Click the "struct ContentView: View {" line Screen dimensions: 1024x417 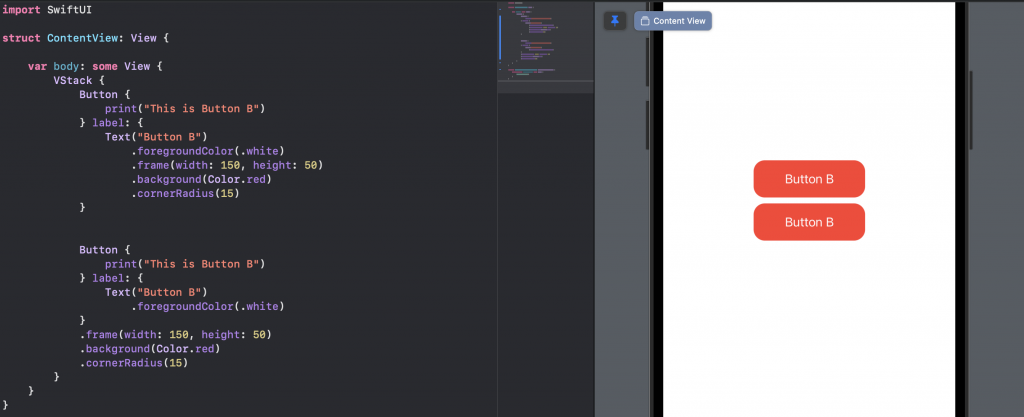pos(86,38)
